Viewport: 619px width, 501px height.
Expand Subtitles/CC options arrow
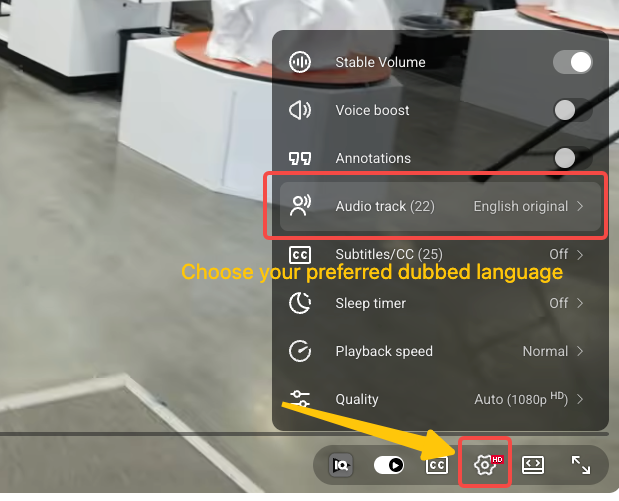click(580, 255)
